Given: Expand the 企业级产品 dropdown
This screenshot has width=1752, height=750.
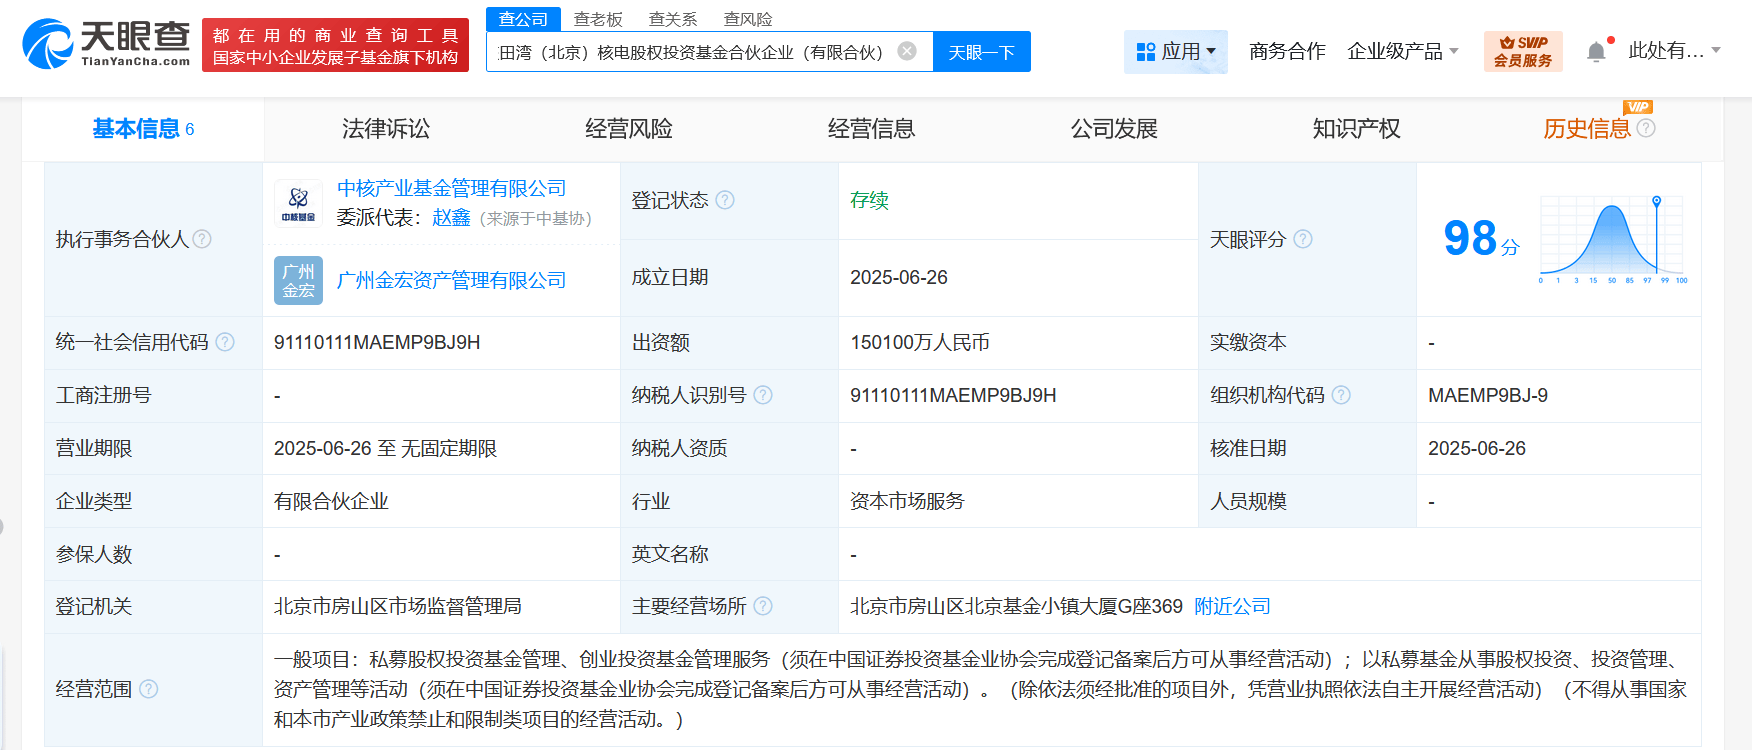Looking at the screenshot, I should click(x=1402, y=51).
